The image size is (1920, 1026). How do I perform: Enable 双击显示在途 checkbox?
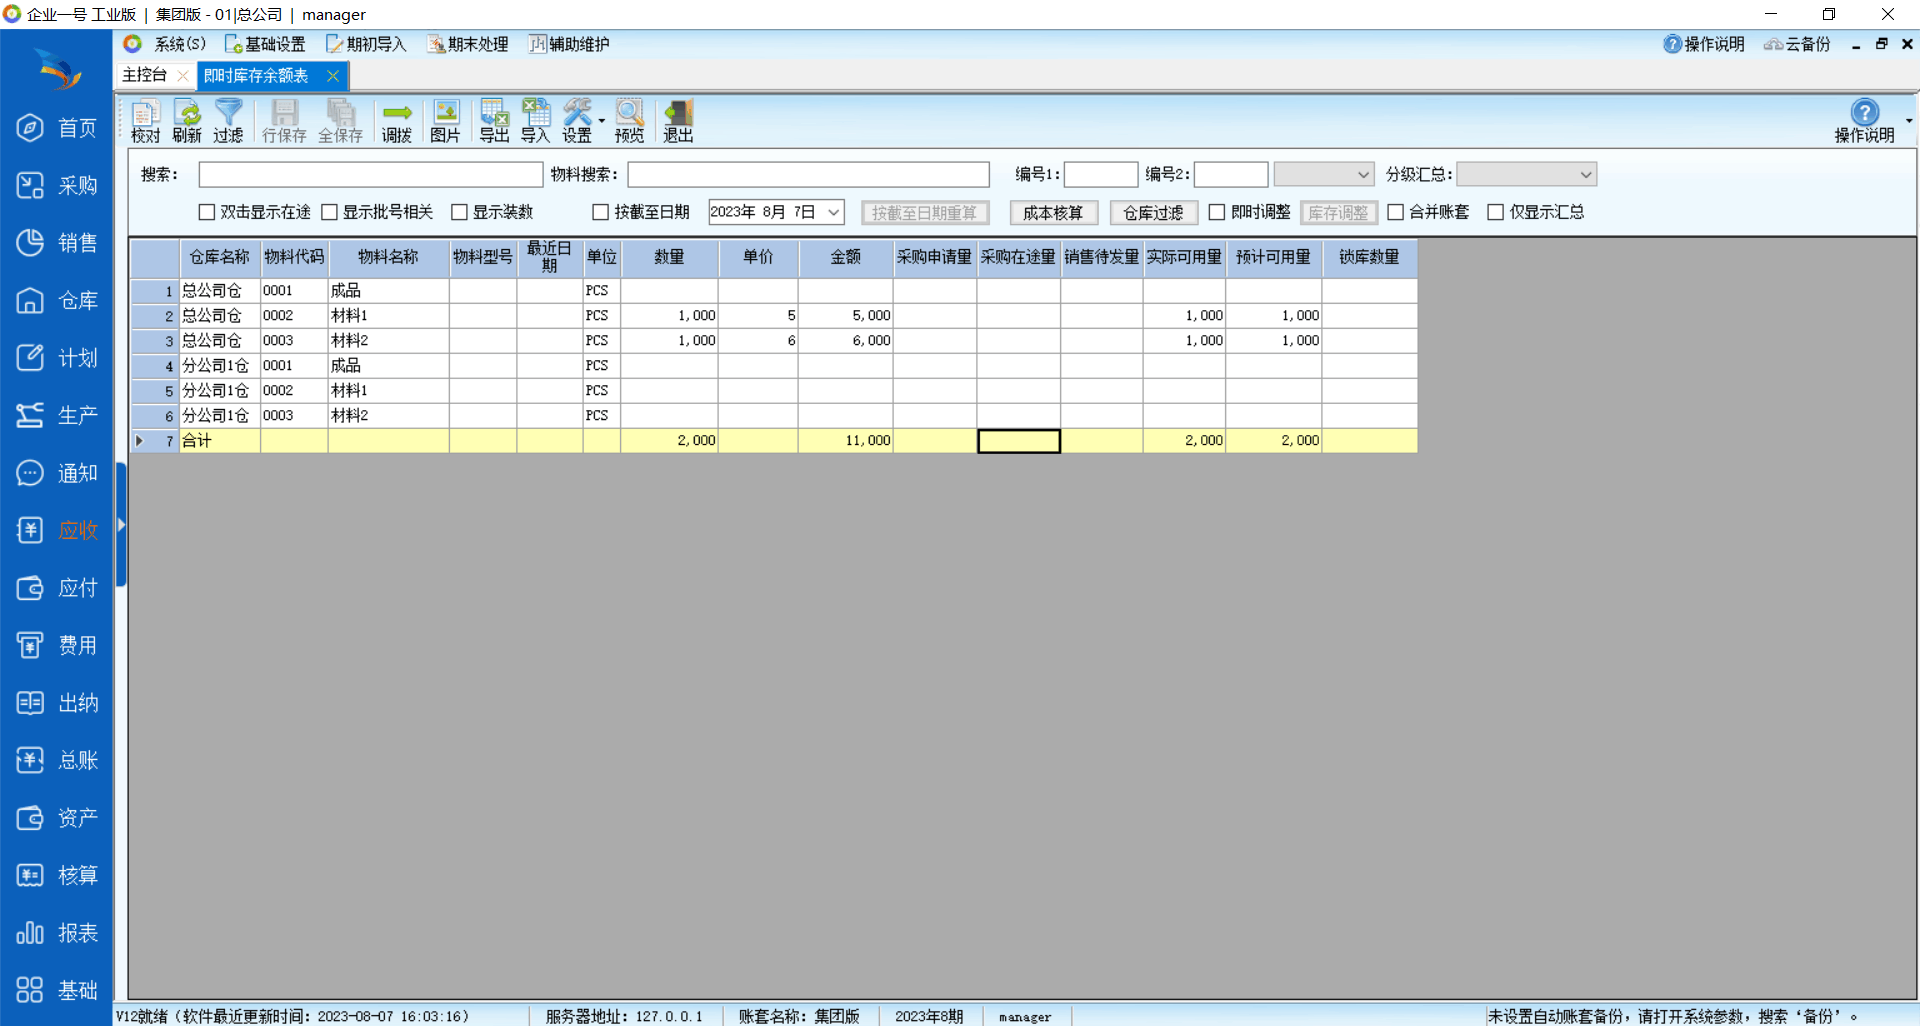click(x=208, y=212)
